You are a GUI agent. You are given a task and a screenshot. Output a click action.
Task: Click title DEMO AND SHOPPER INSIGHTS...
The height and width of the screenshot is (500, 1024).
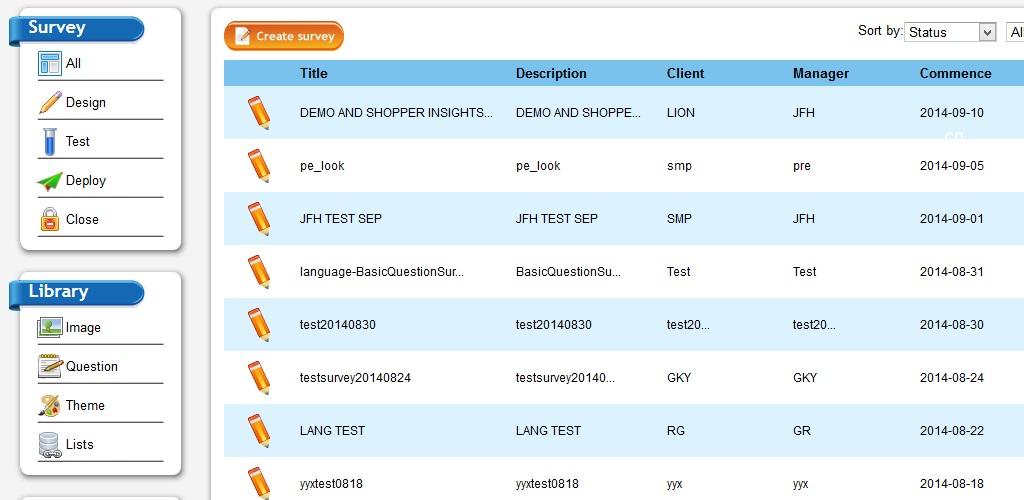[x=396, y=112]
